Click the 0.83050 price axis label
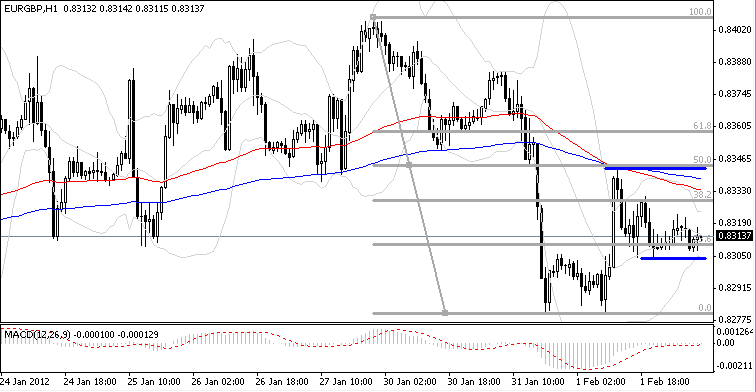Screen dimensions: 756x392 [x=734, y=256]
